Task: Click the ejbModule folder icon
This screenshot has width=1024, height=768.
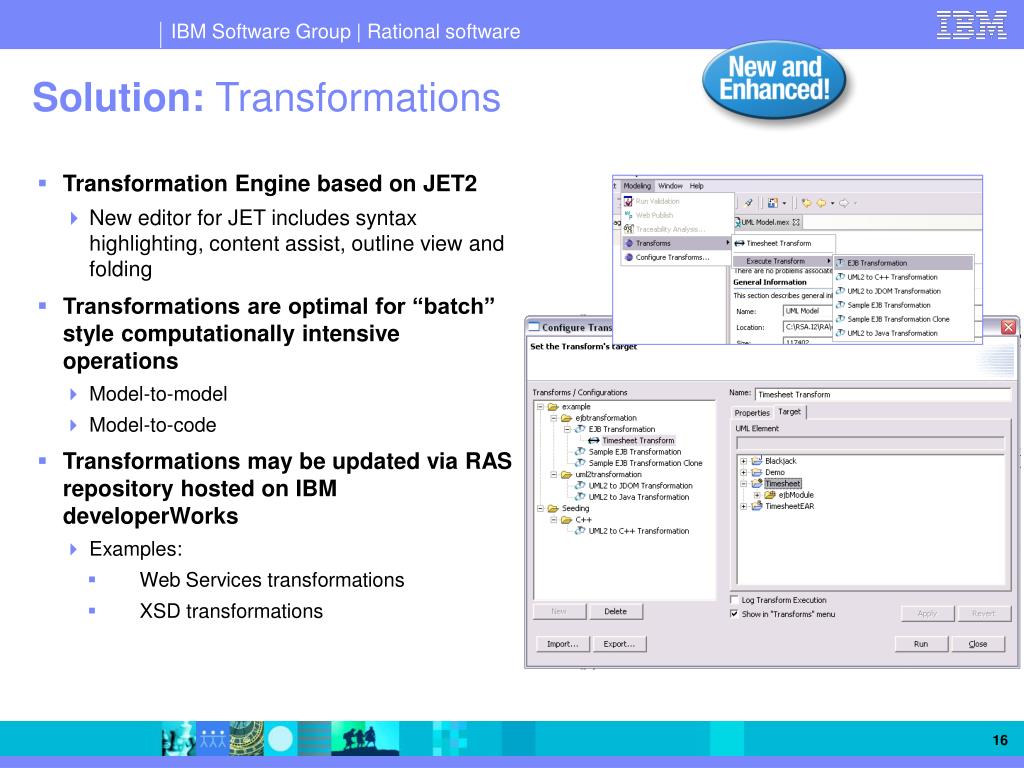Action: [x=770, y=495]
